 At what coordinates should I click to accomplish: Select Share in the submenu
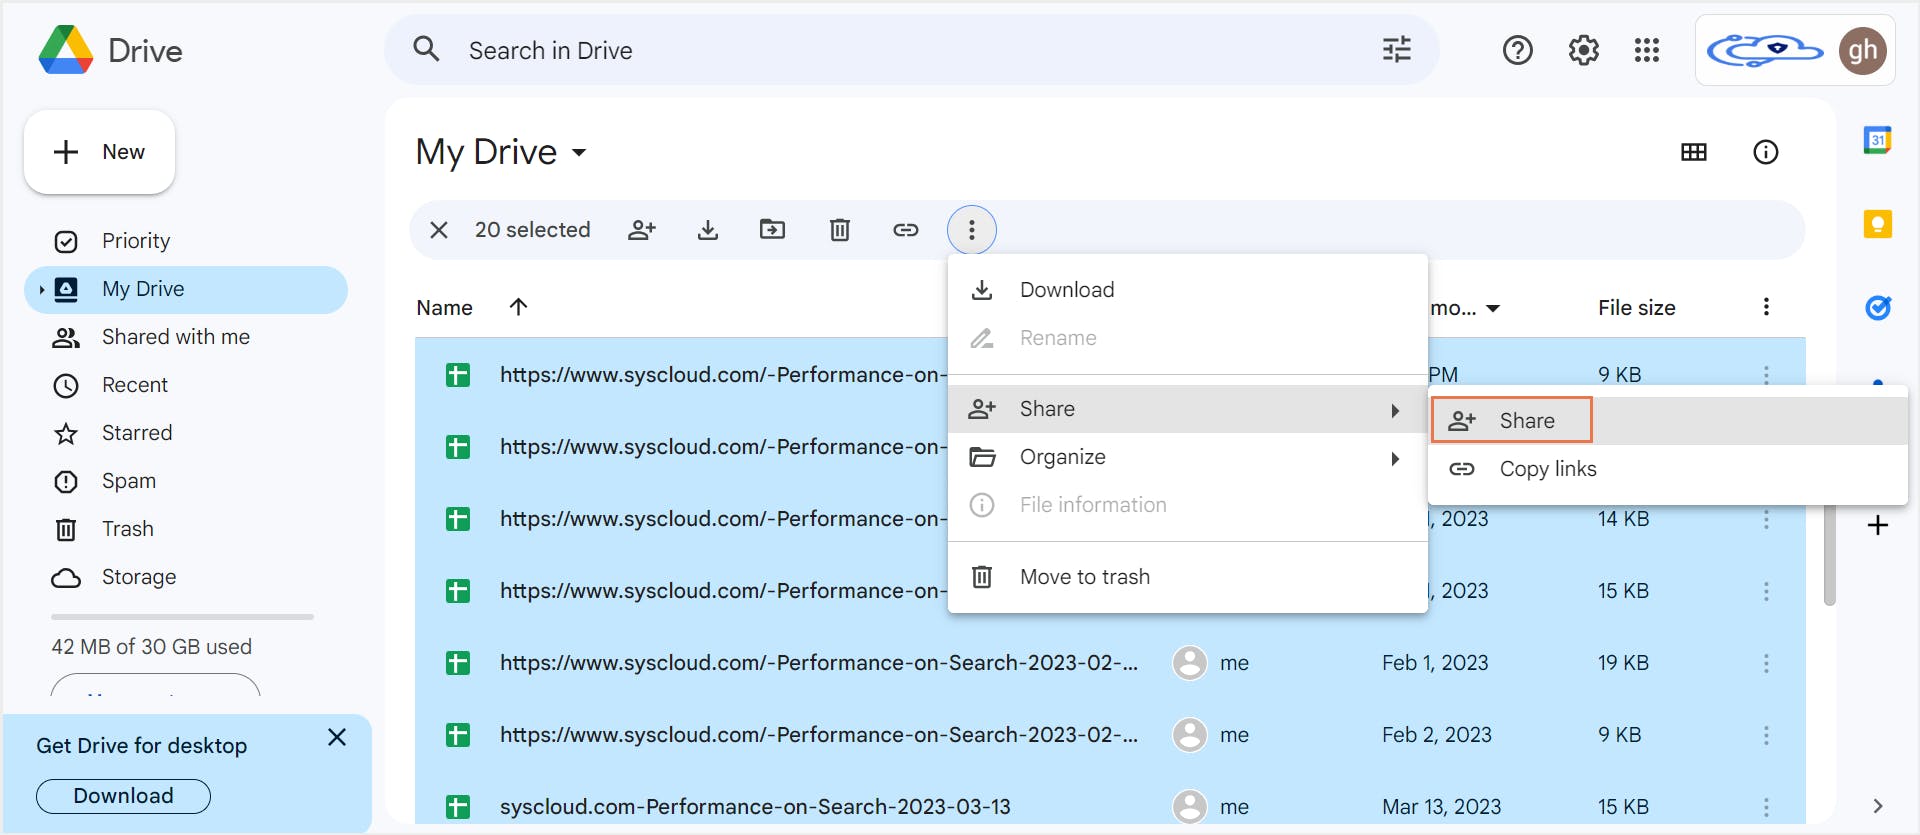coord(1668,421)
